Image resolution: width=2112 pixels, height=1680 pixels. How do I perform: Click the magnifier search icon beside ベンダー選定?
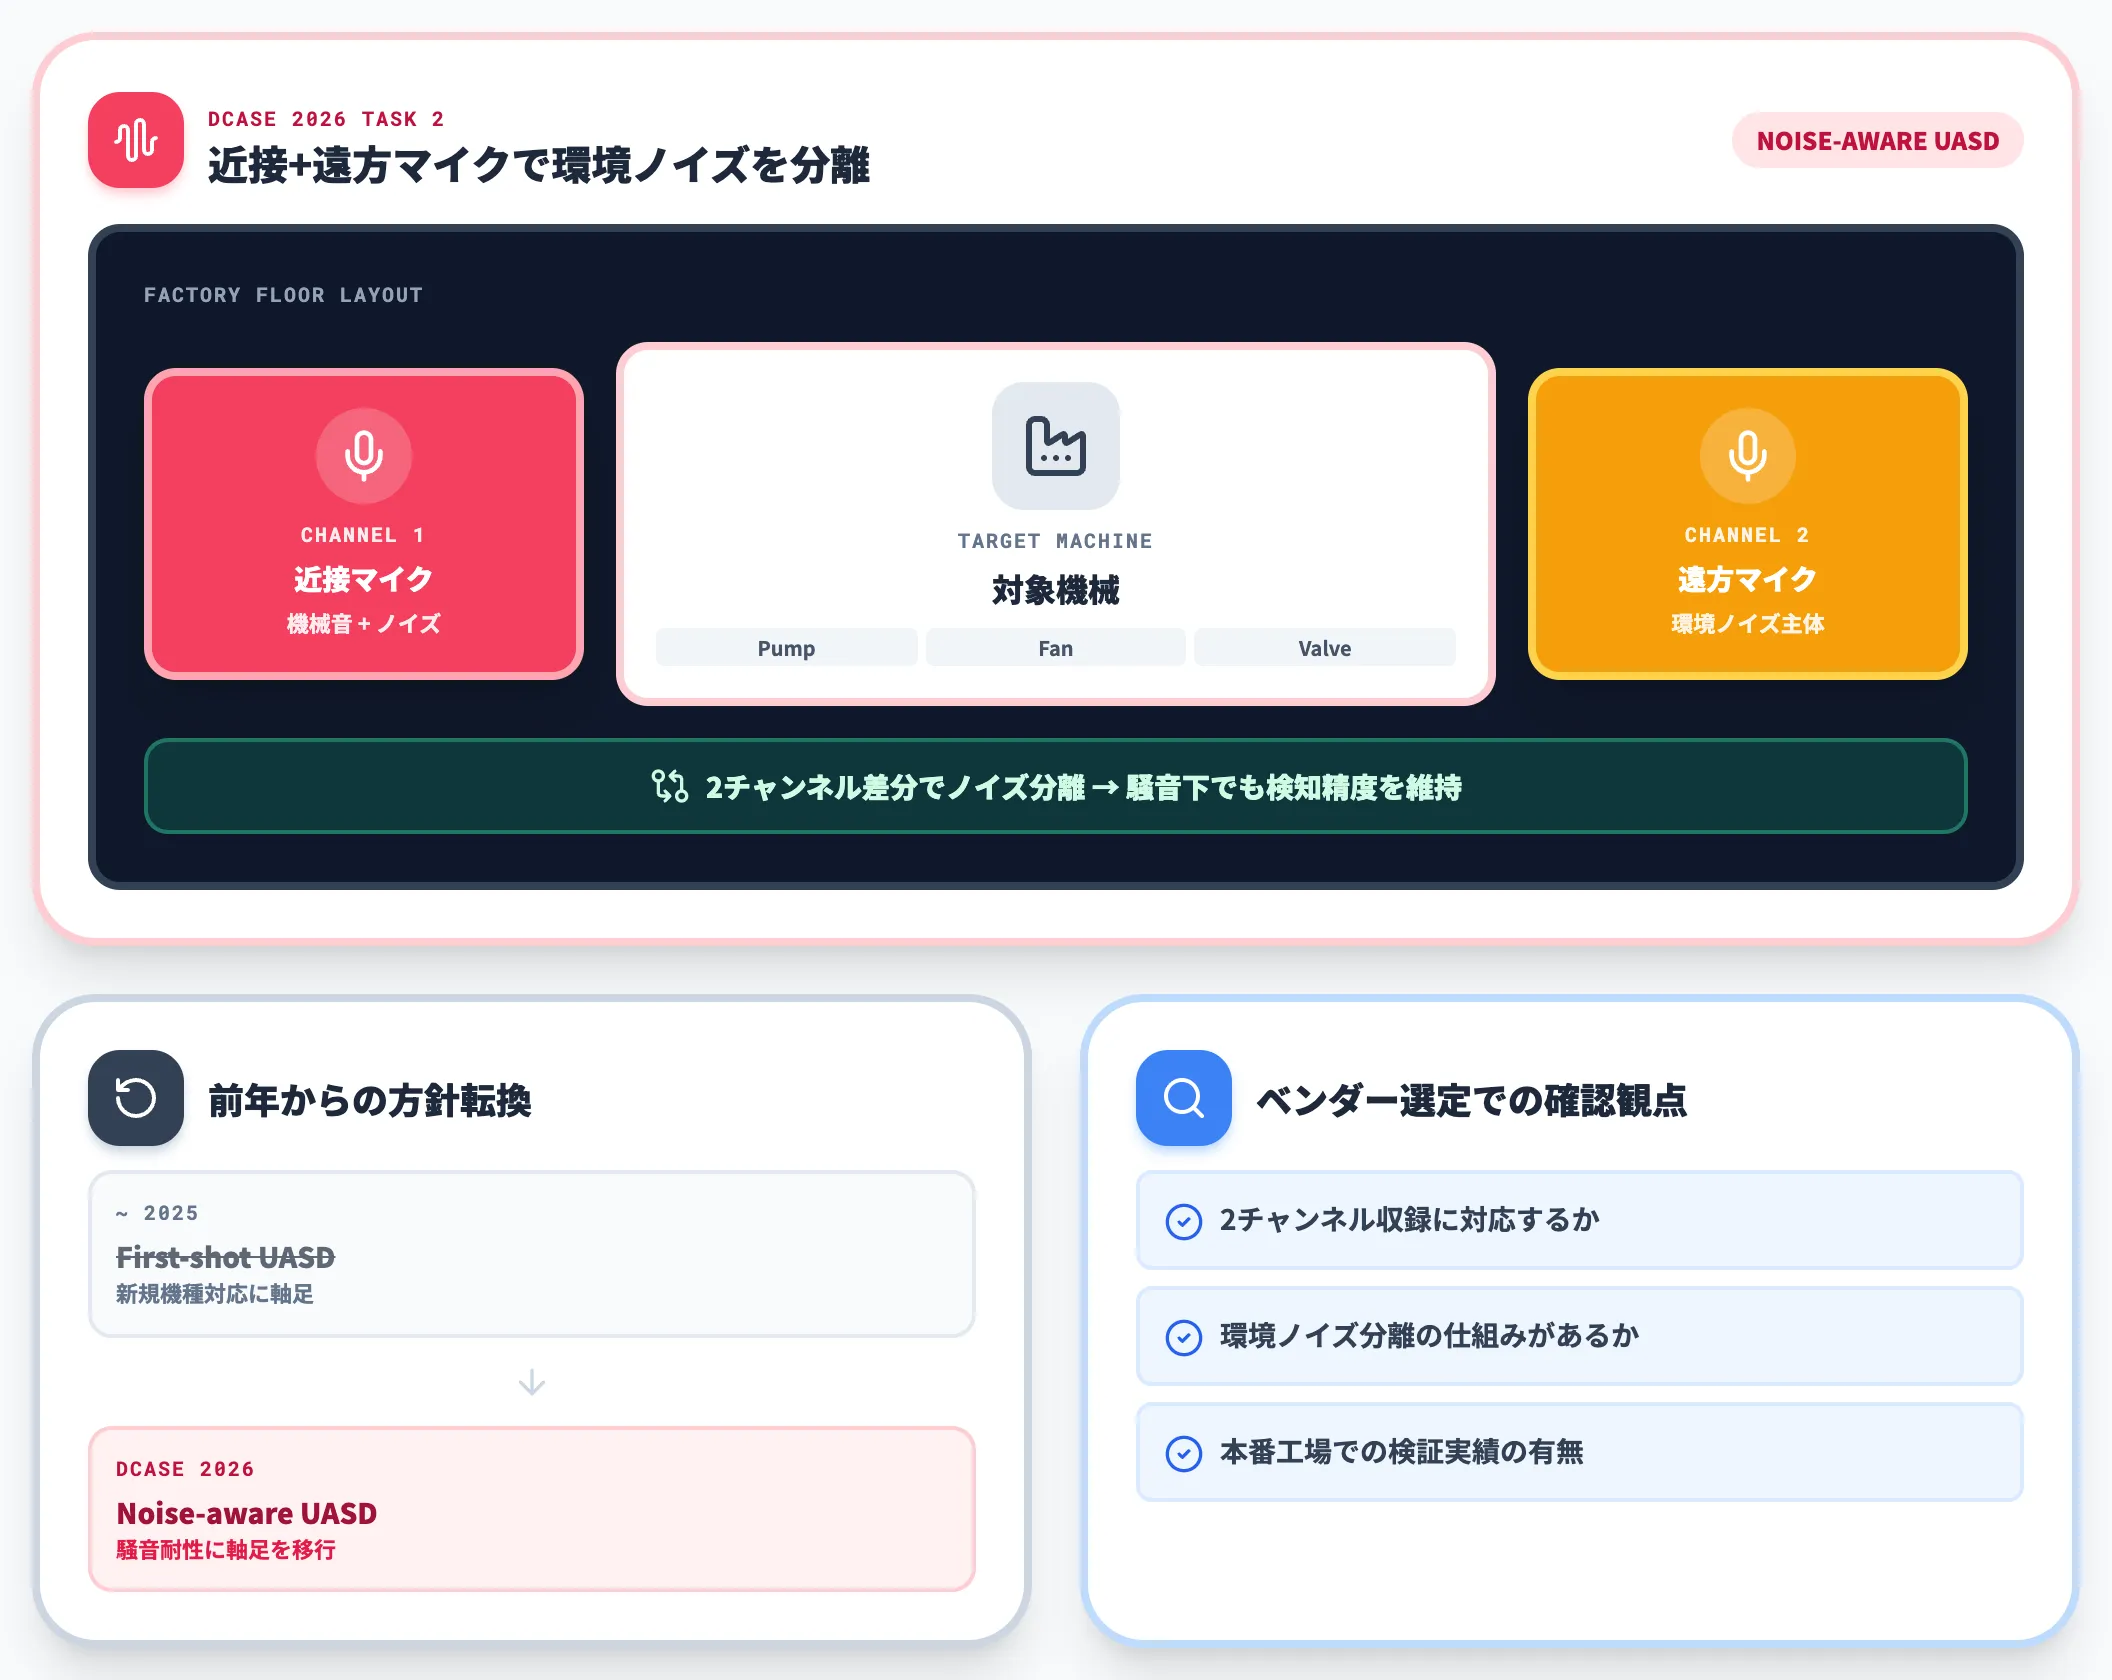(1184, 1098)
